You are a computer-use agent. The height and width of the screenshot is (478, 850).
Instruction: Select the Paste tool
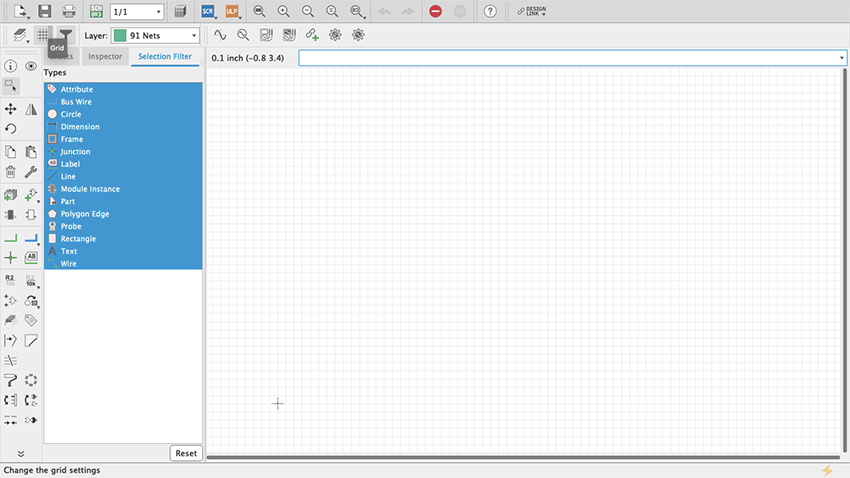(x=31, y=152)
